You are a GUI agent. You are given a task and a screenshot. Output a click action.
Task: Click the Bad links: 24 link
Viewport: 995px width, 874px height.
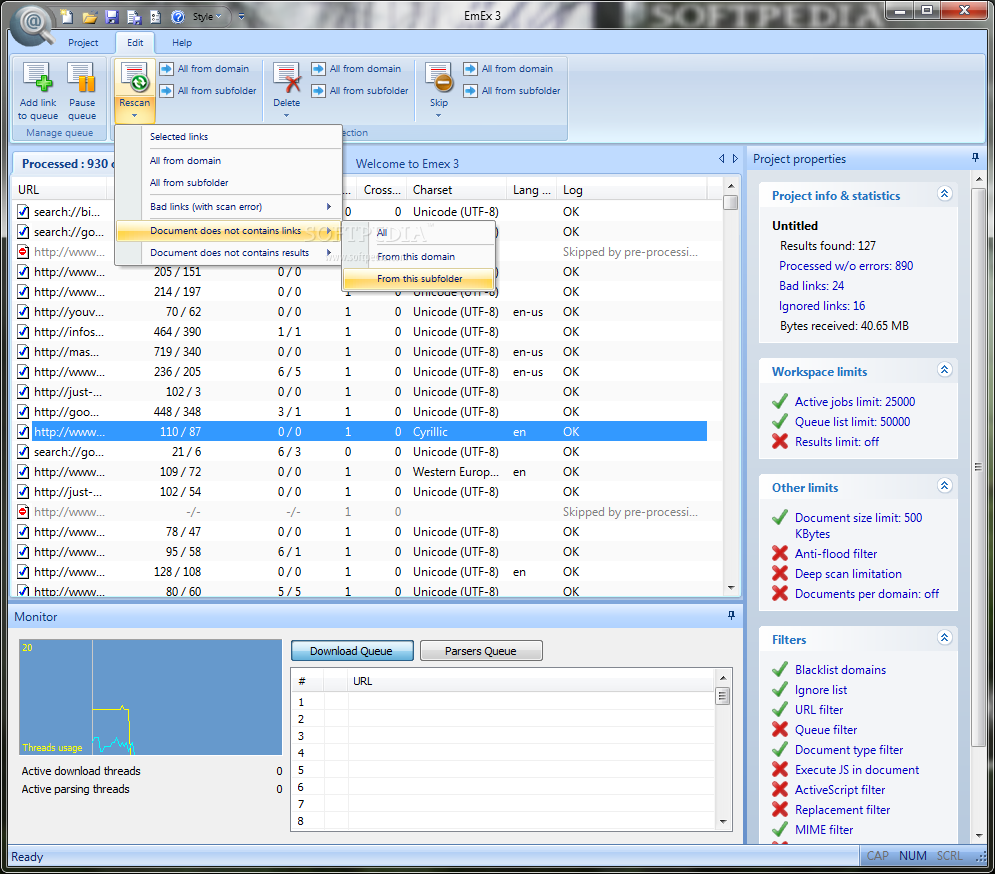pos(811,286)
